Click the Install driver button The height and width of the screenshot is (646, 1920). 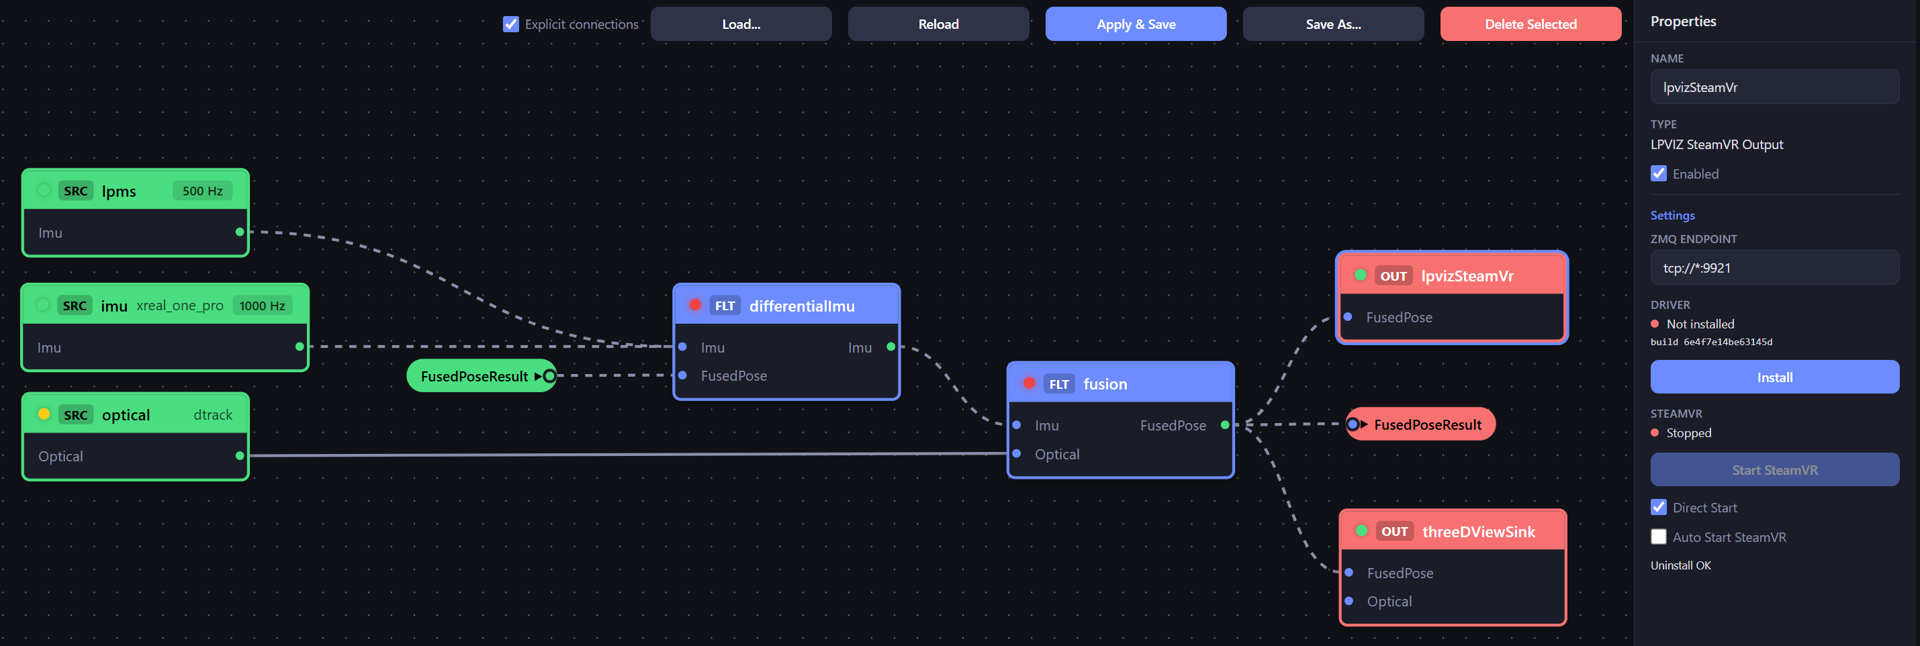coord(1774,377)
